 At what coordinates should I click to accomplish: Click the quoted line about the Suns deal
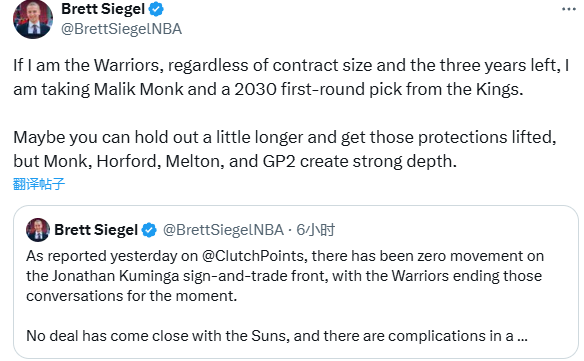[x=276, y=336]
